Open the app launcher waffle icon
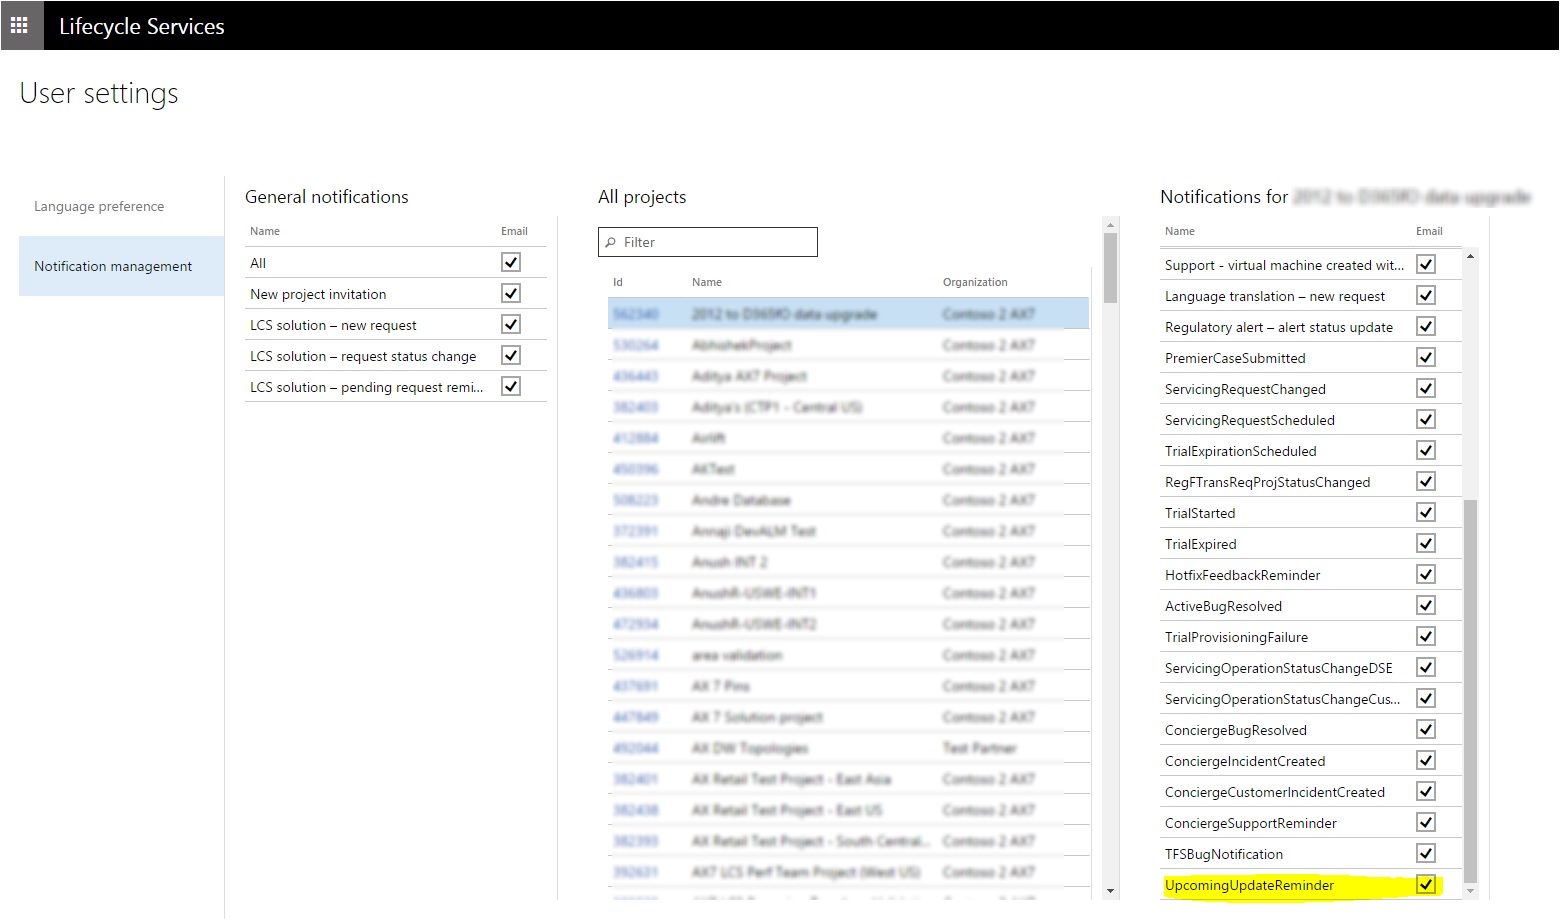 20,25
